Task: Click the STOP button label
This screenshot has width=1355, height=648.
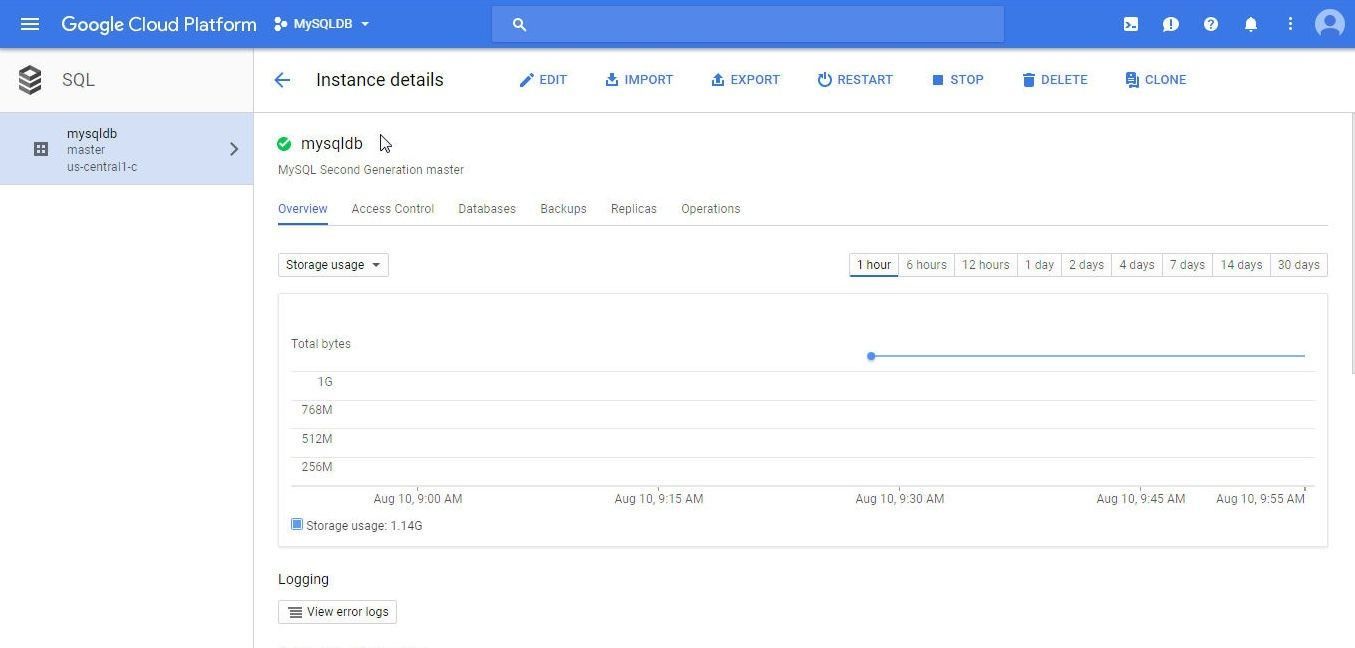Action: (967, 80)
